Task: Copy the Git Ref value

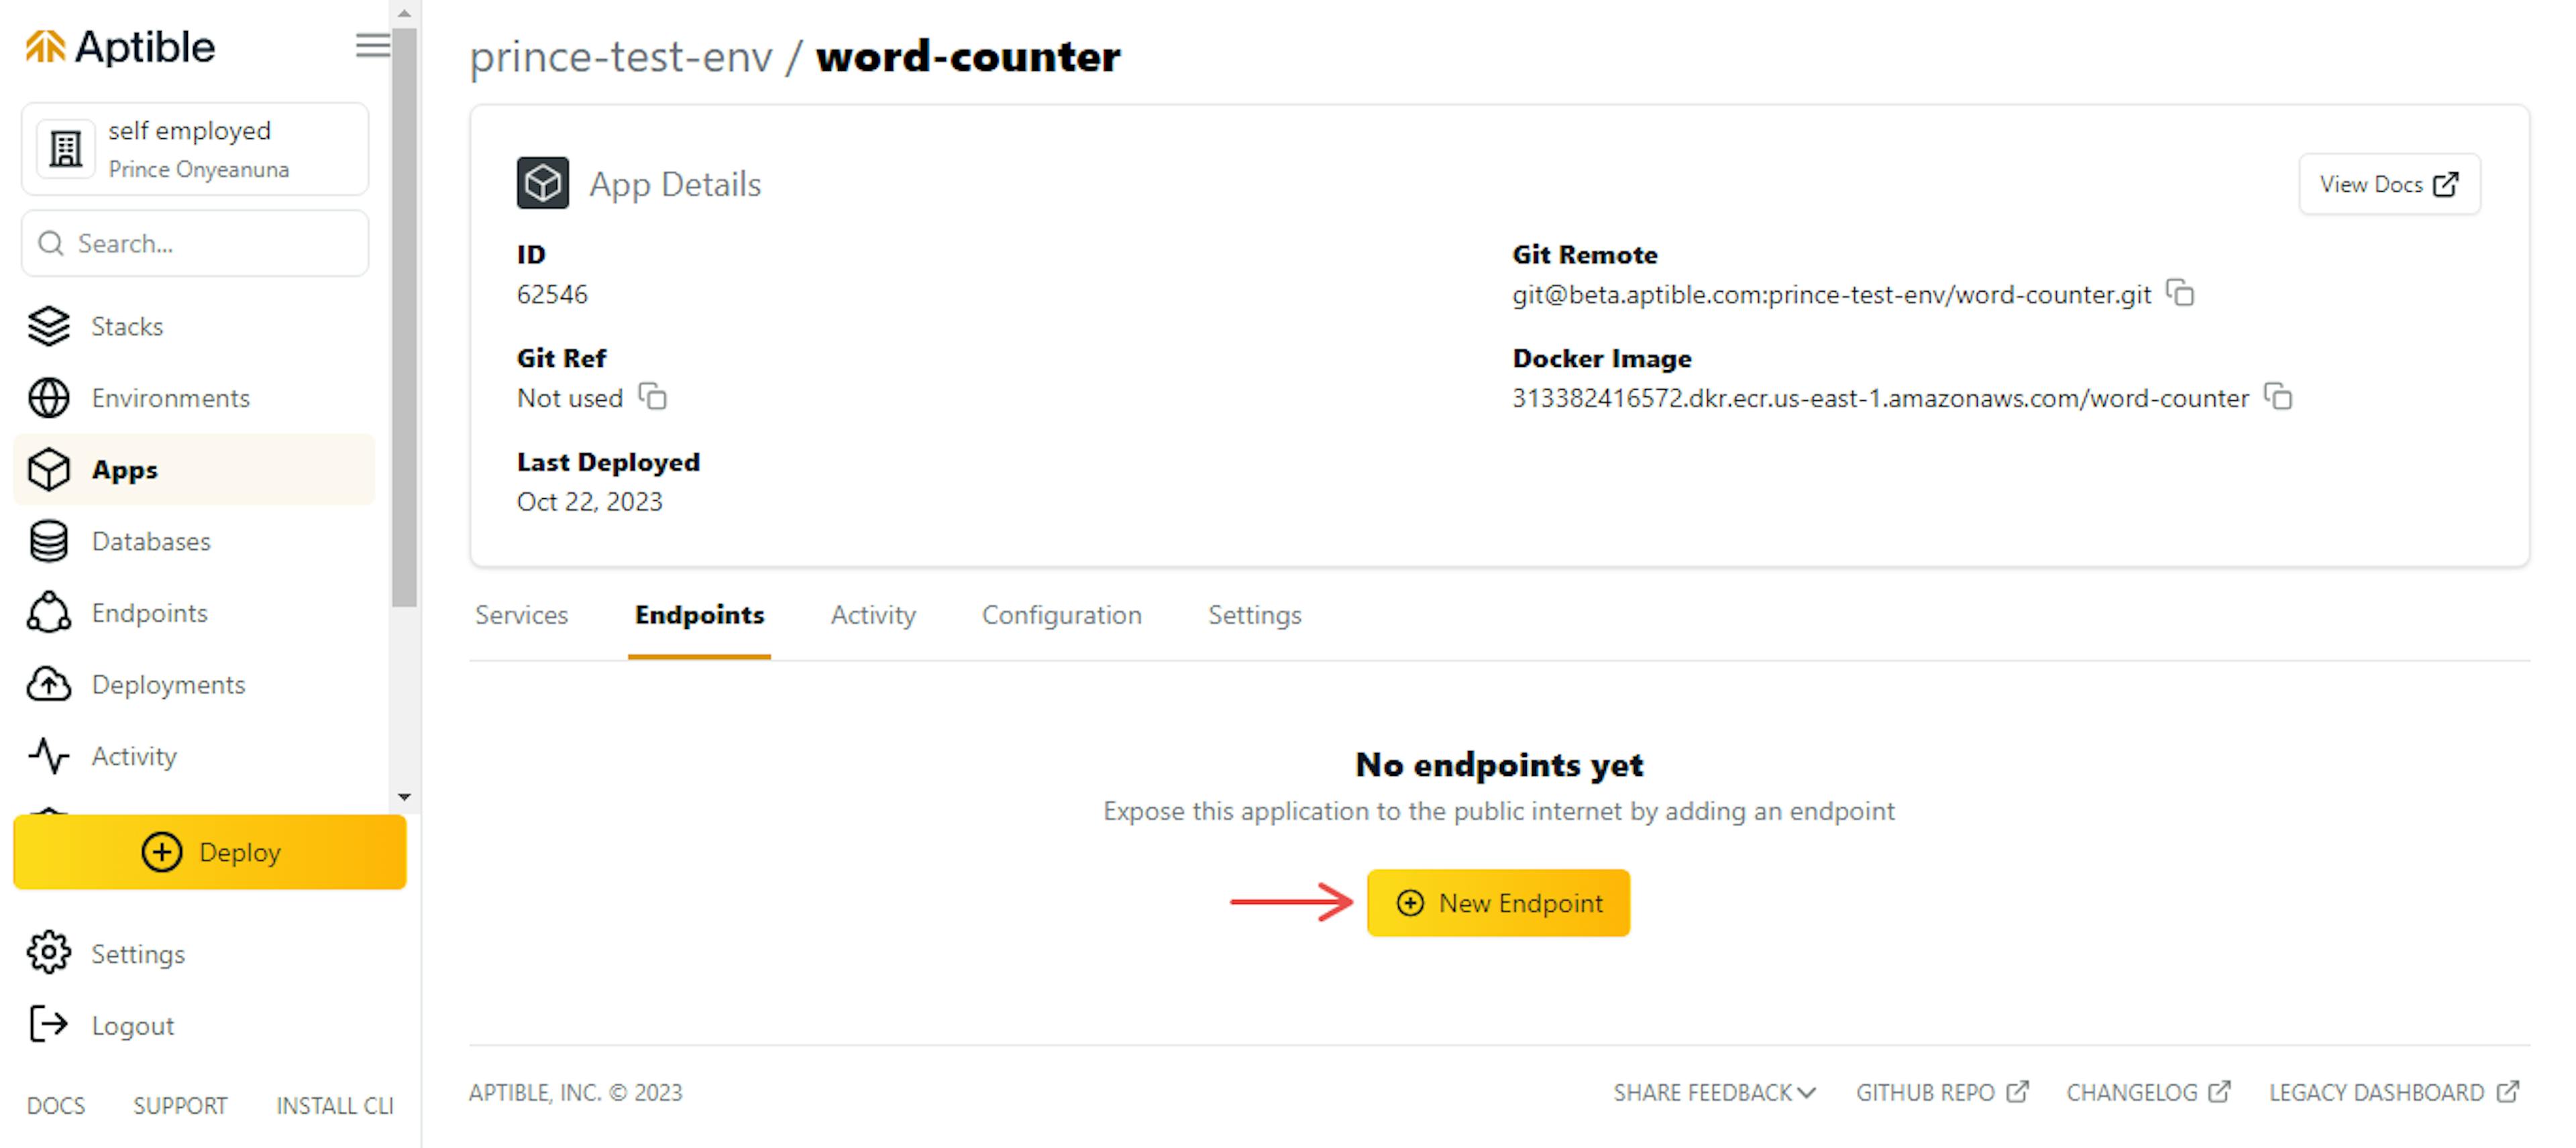Action: point(653,397)
